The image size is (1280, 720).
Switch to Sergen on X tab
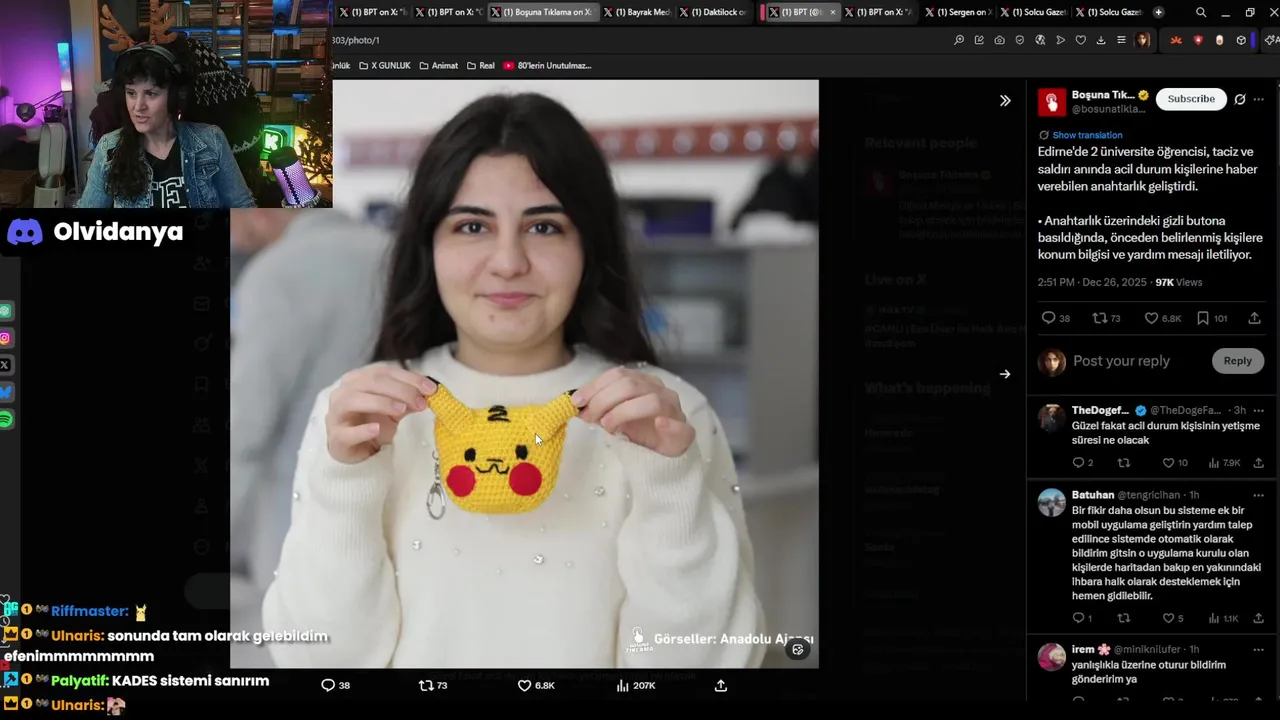coord(958,12)
